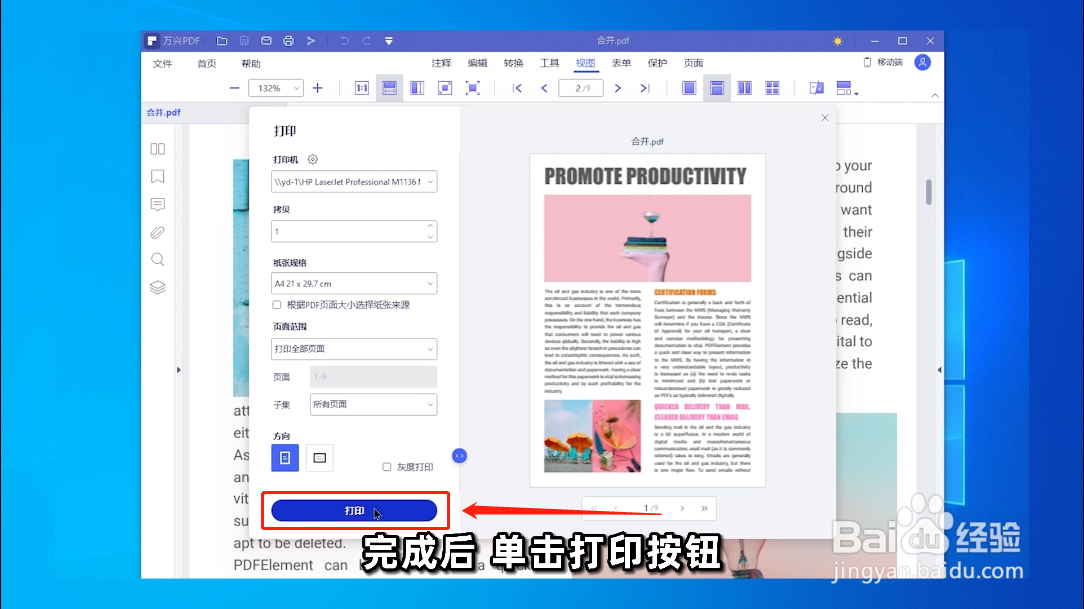This screenshot has height=609, width=1084.
Task: Click the 移动端 mobile link
Action: tap(883, 62)
